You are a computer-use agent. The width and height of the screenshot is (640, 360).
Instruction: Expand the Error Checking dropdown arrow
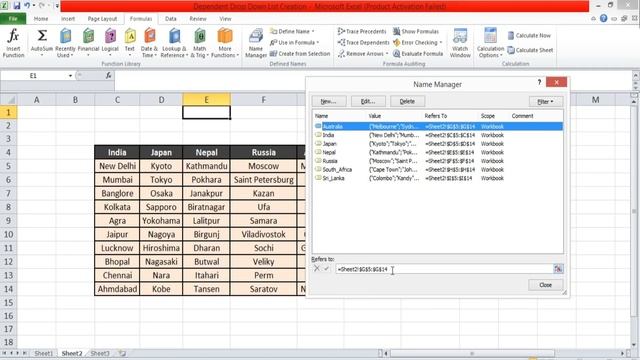point(441,42)
